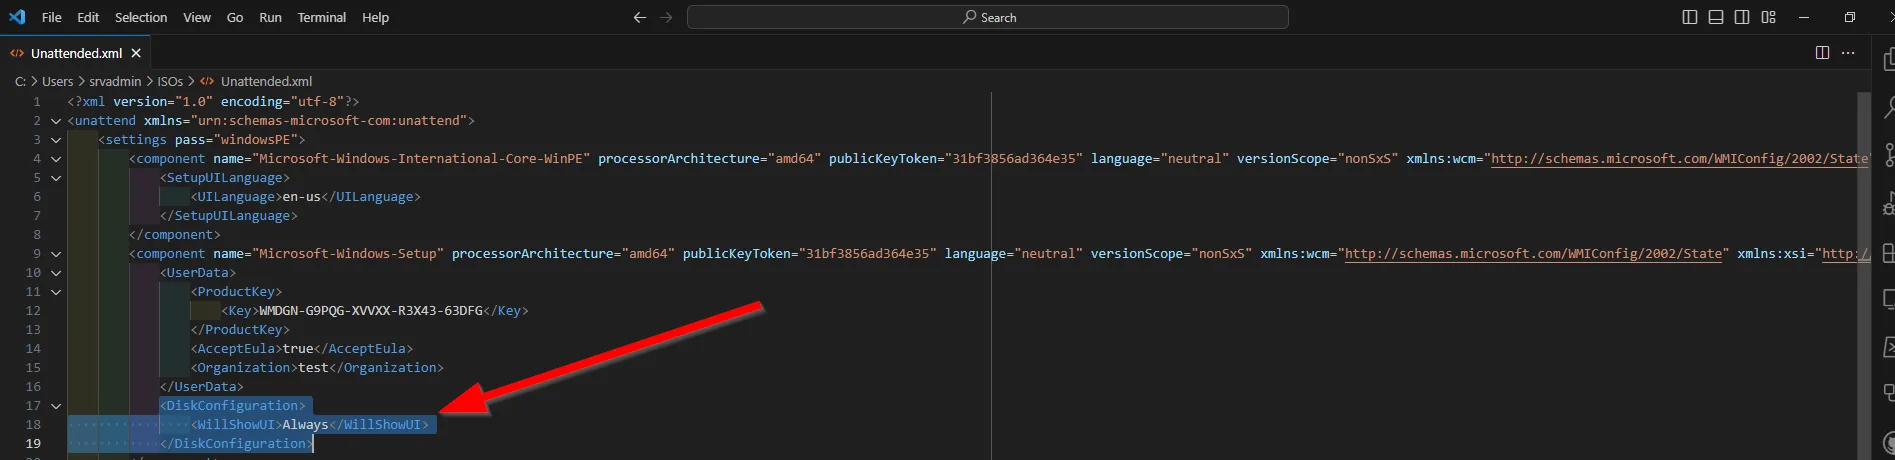1895x460 pixels.
Task: Collapse the unattend element on line 2
Action: click(56, 121)
